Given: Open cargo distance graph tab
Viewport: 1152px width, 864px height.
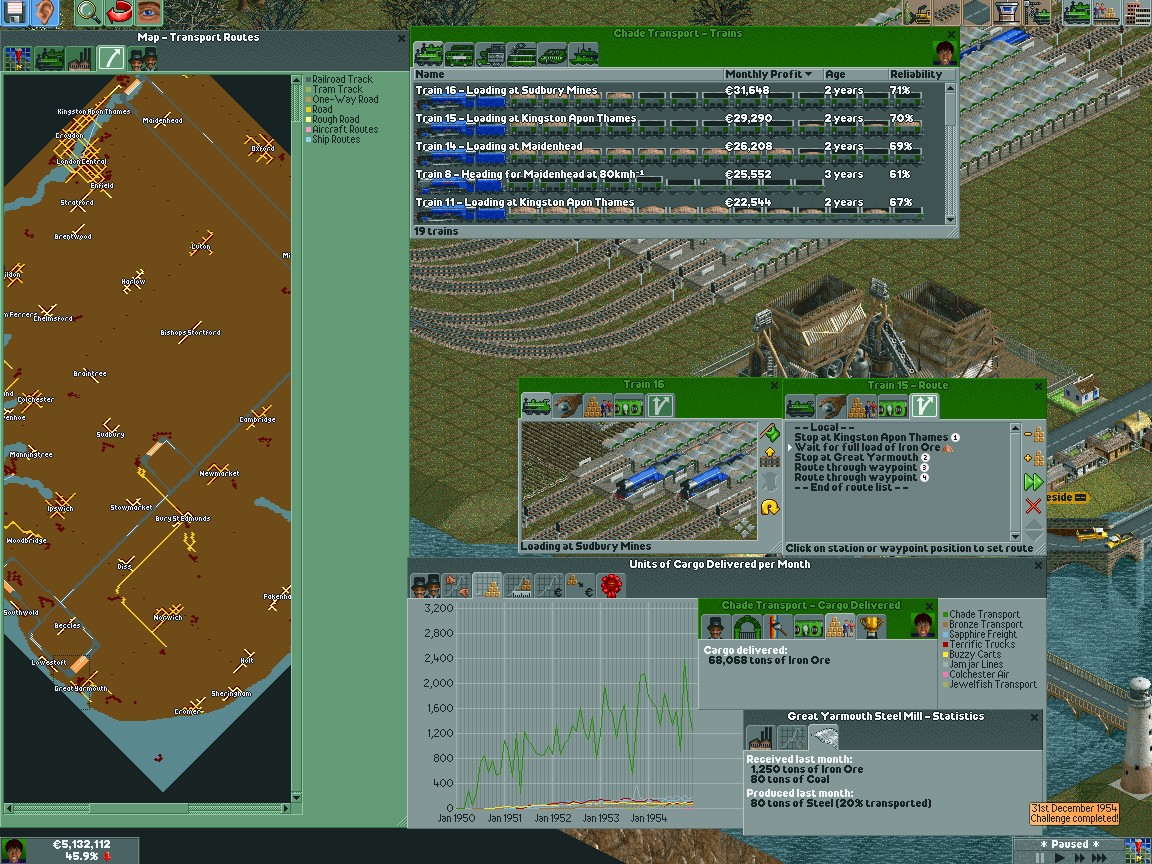Looking at the screenshot, I should tap(517, 586).
